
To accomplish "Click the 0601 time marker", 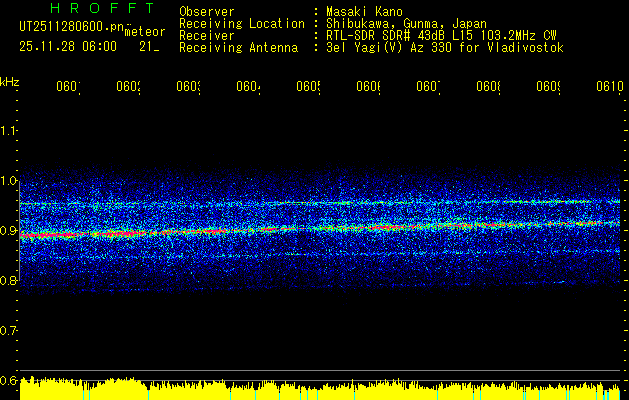I will point(68,87).
